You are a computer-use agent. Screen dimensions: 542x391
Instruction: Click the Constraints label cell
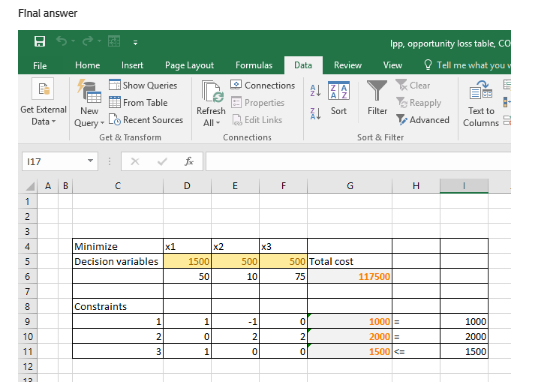[118, 306]
